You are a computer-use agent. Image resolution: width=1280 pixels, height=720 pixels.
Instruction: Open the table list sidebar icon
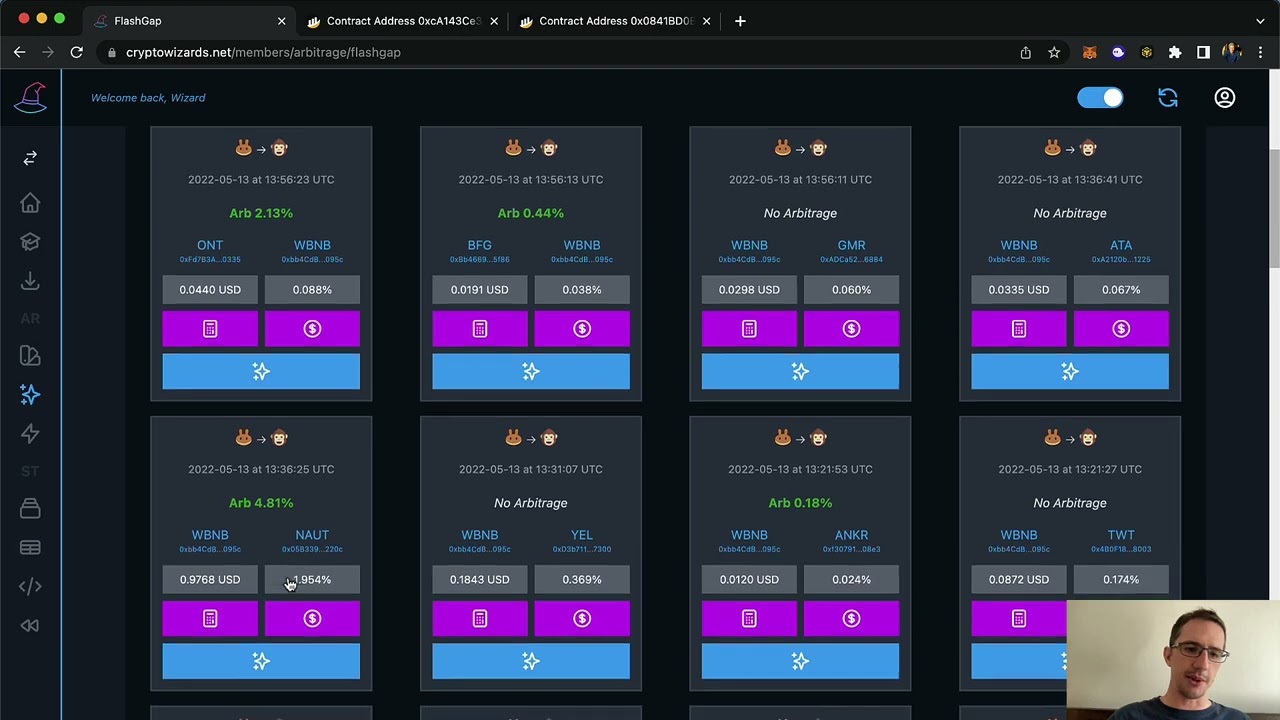30,548
